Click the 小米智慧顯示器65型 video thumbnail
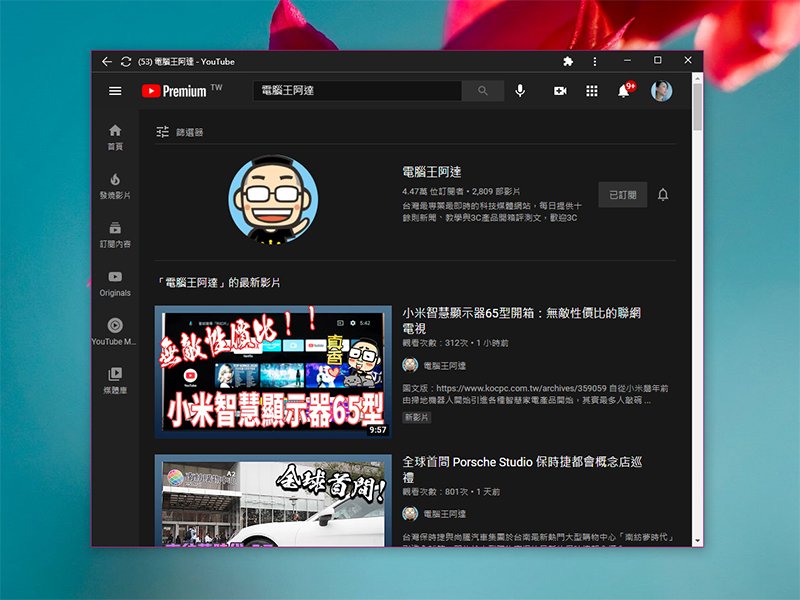The width and height of the screenshot is (800, 600). [x=273, y=372]
